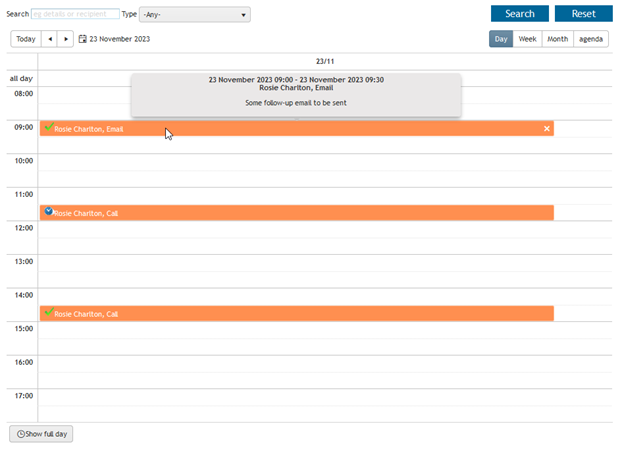Go to the previous day arrow
The width and height of the screenshot is (624, 449).
pos(50,39)
